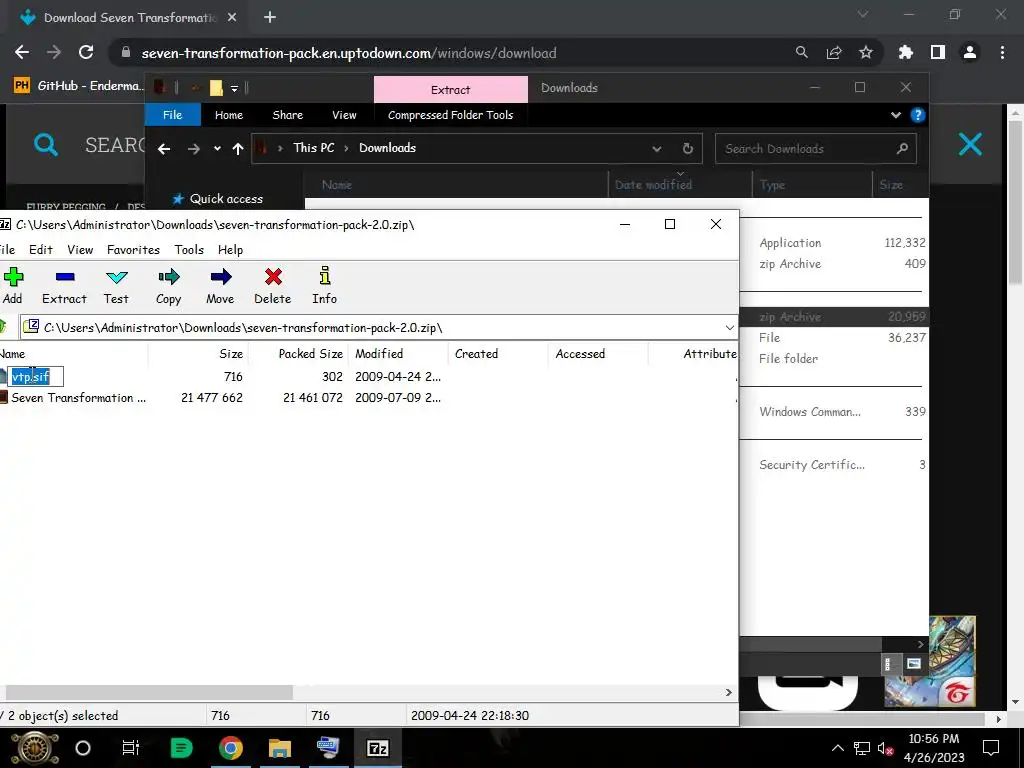Click the zoom magnifier icon in address bar
1024x768 pixels.
801,53
